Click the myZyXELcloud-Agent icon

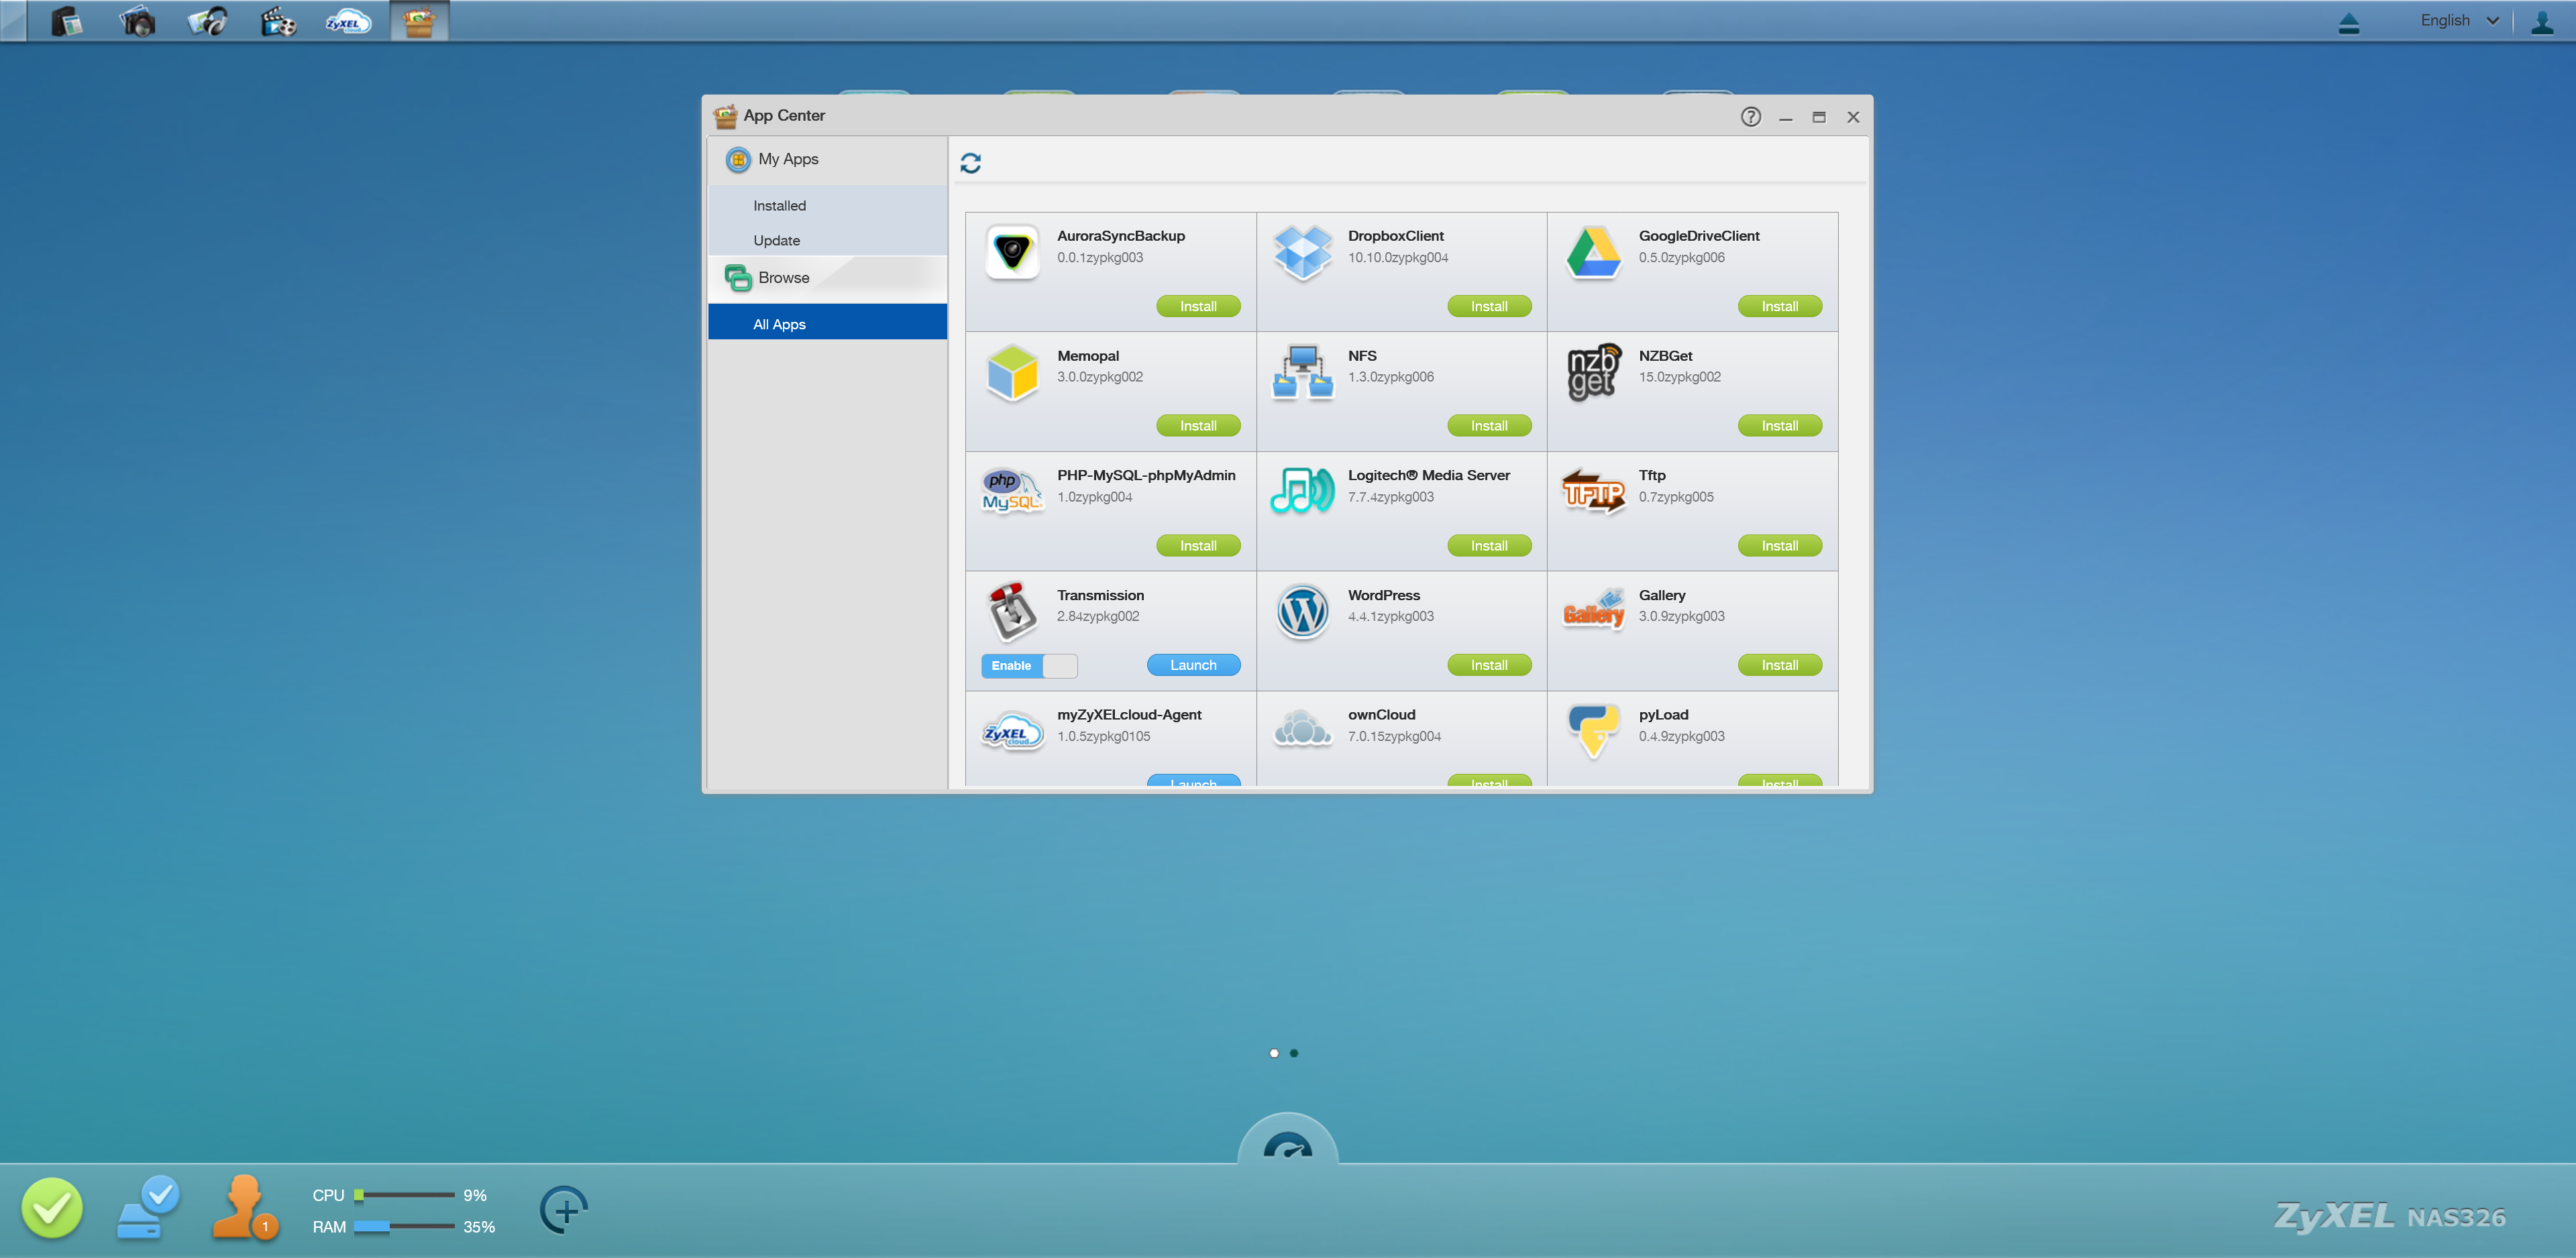pos(1012,731)
